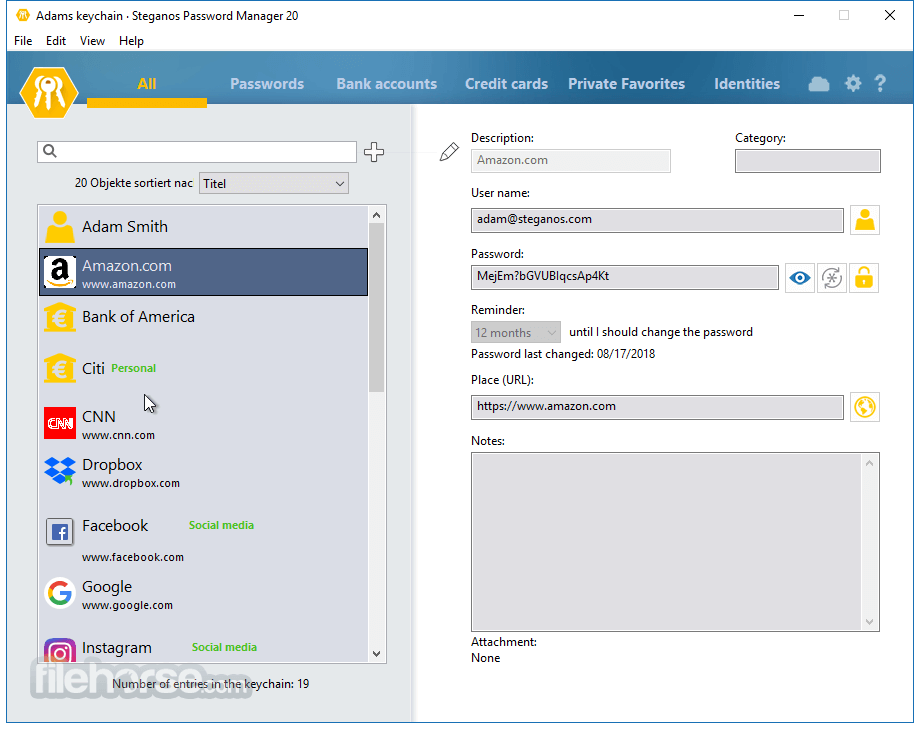The width and height of the screenshot is (920, 729).
Task: Open the Titel sort dropdown
Action: click(x=273, y=183)
